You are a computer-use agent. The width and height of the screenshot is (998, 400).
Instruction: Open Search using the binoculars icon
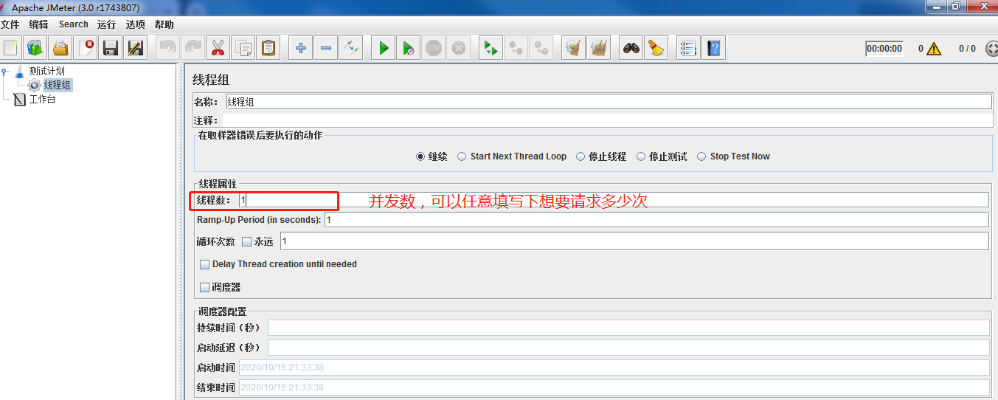tap(631, 48)
